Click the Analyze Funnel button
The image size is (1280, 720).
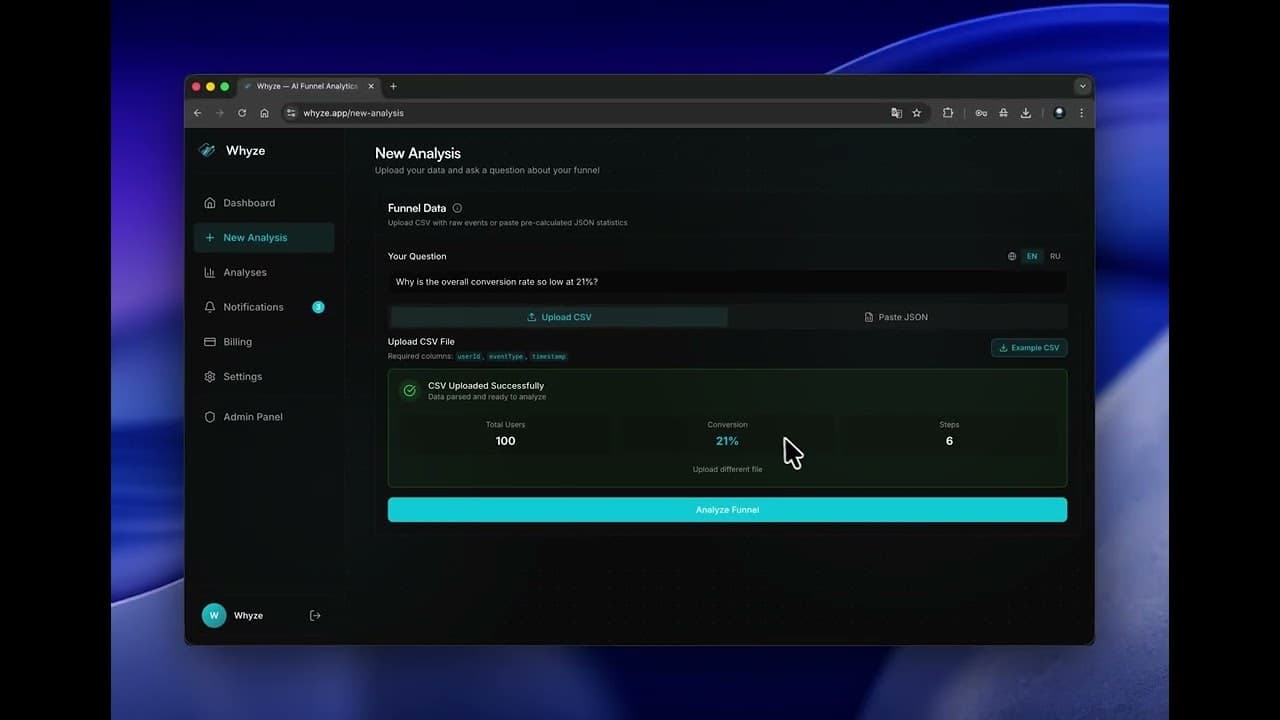pos(727,509)
